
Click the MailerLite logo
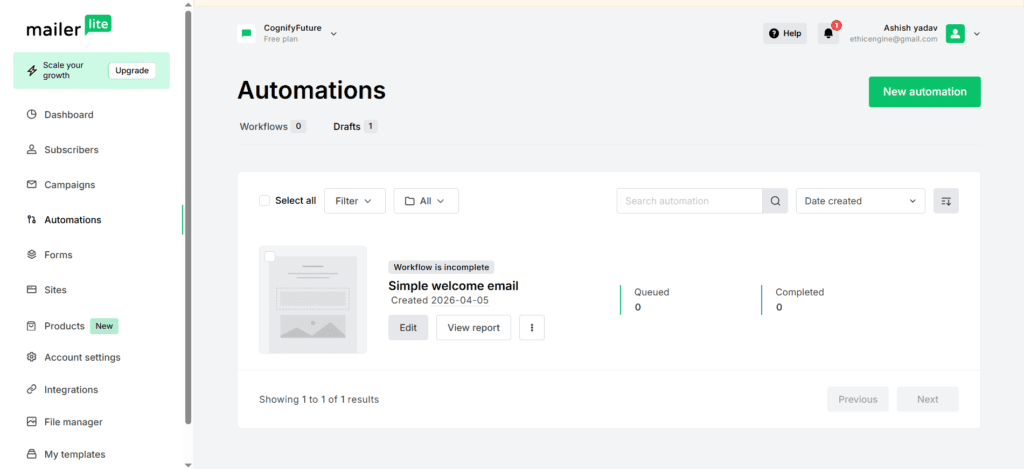pos(69,27)
